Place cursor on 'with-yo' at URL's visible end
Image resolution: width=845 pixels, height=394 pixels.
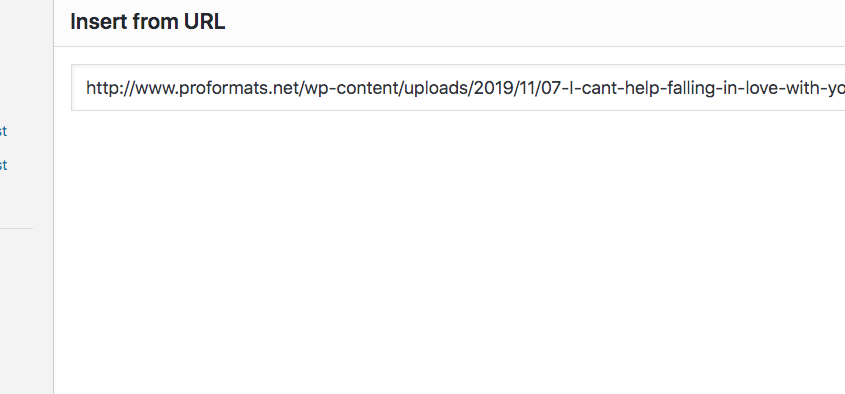pos(816,88)
